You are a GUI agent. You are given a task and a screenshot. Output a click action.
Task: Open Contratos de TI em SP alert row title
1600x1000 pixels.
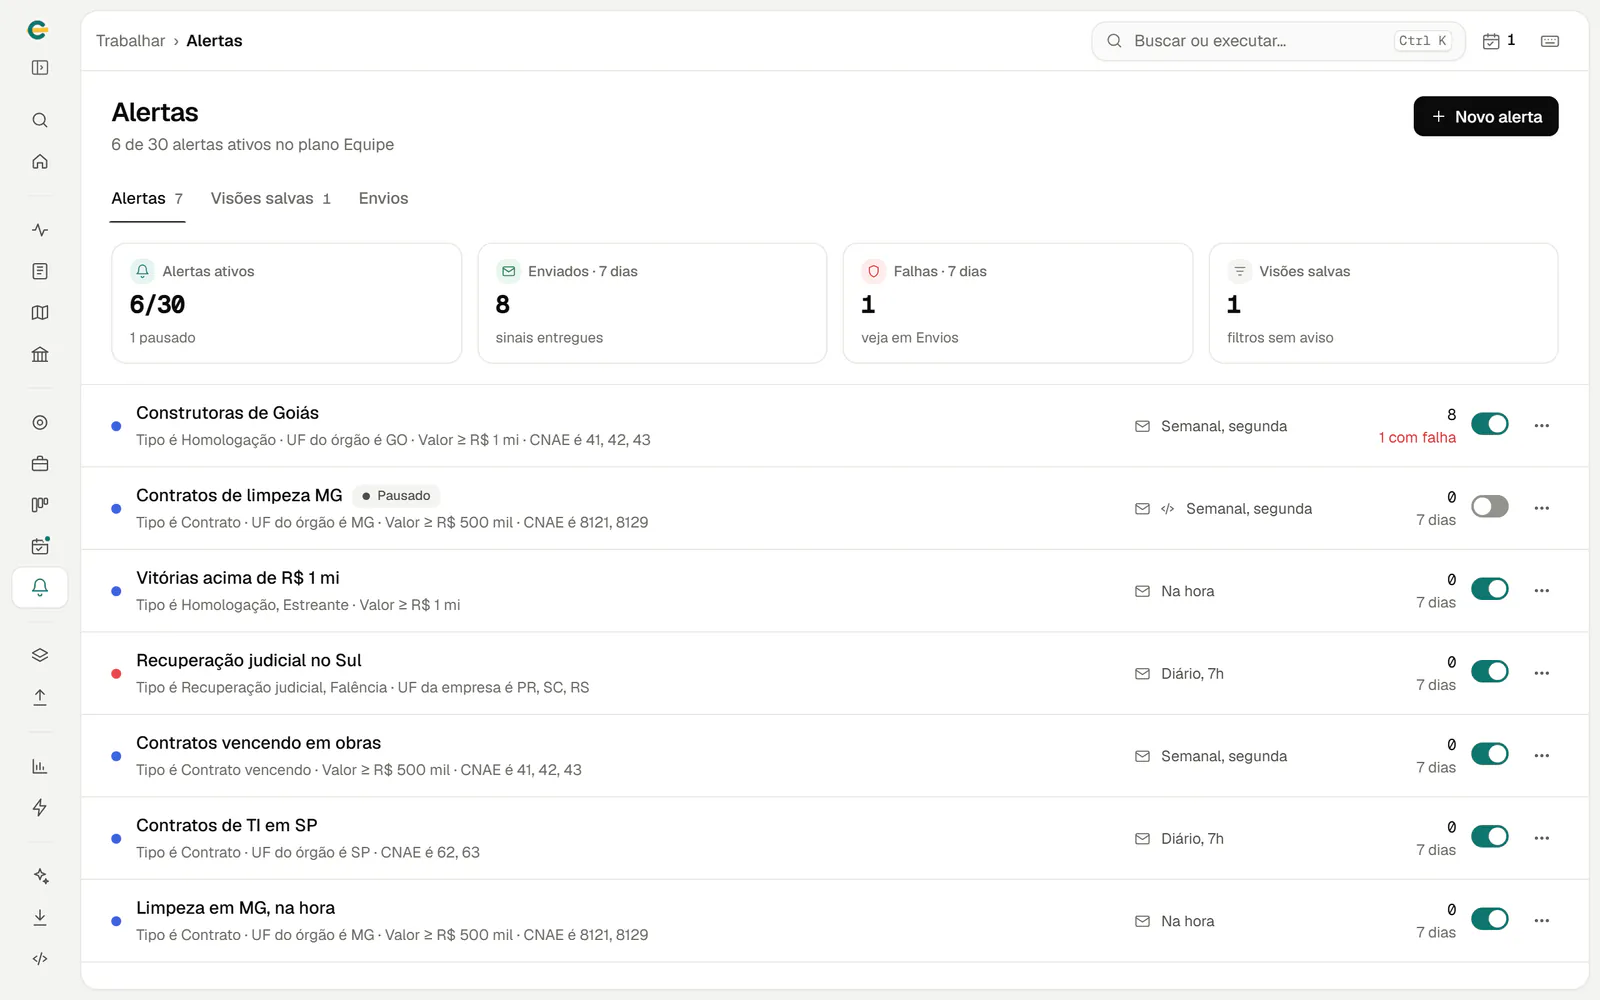[x=227, y=825]
